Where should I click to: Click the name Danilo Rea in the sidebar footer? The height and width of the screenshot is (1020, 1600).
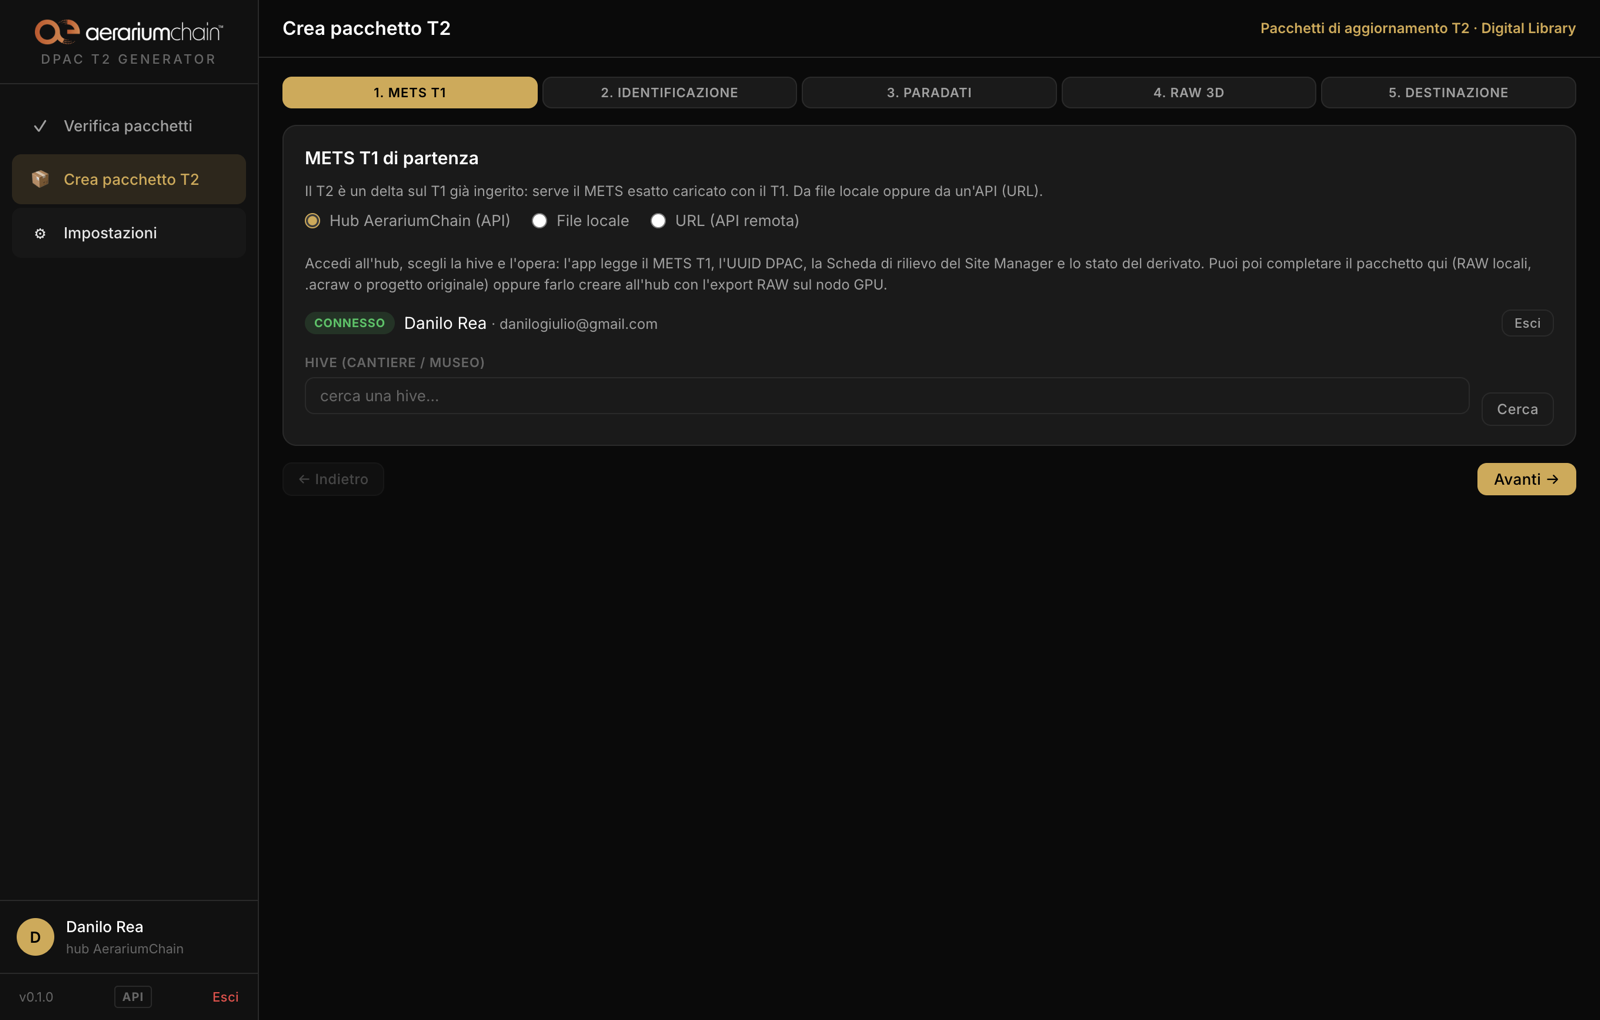(105, 927)
